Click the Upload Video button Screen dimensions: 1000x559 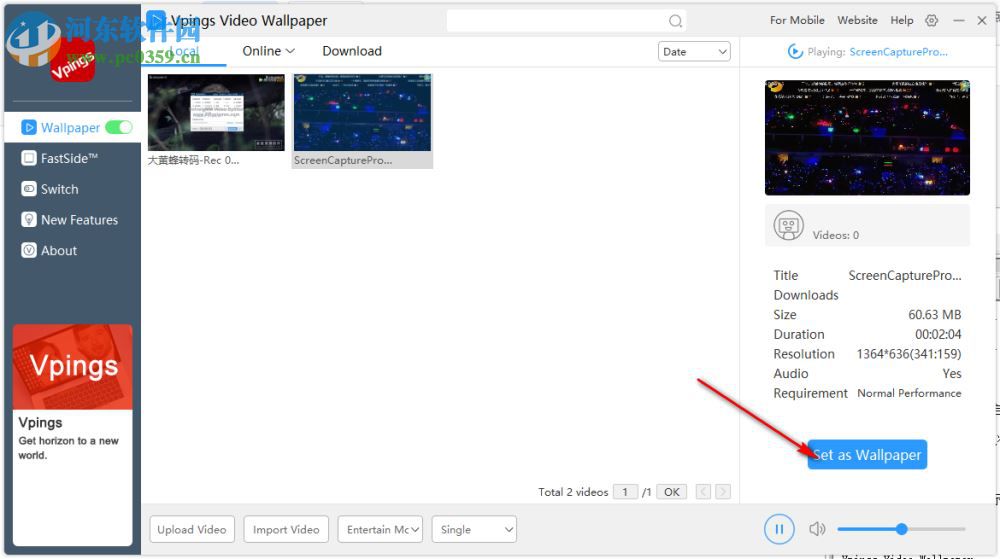pos(192,529)
